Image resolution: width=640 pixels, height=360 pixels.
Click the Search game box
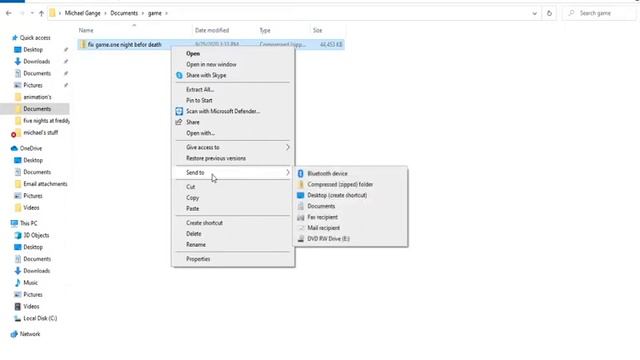pos(600,13)
